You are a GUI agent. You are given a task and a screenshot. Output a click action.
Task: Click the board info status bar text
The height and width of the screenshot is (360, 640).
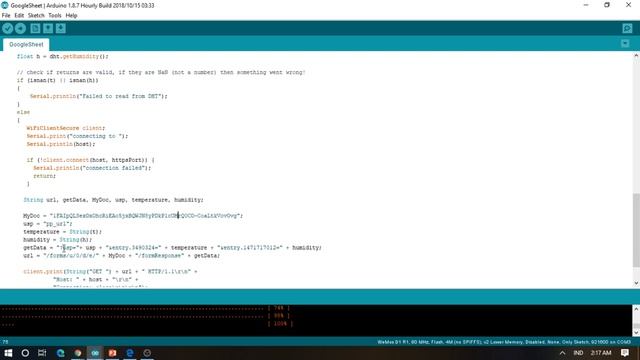pos(504,342)
